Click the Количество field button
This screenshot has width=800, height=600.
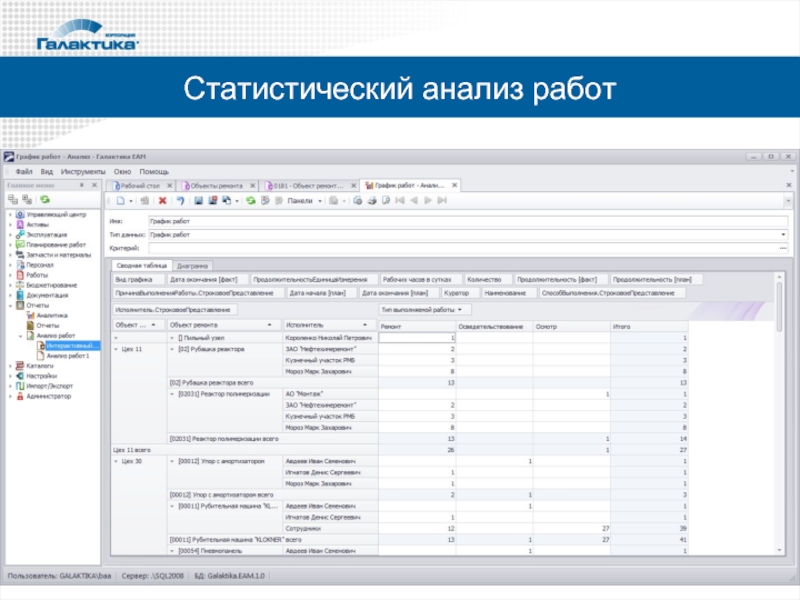(x=487, y=280)
